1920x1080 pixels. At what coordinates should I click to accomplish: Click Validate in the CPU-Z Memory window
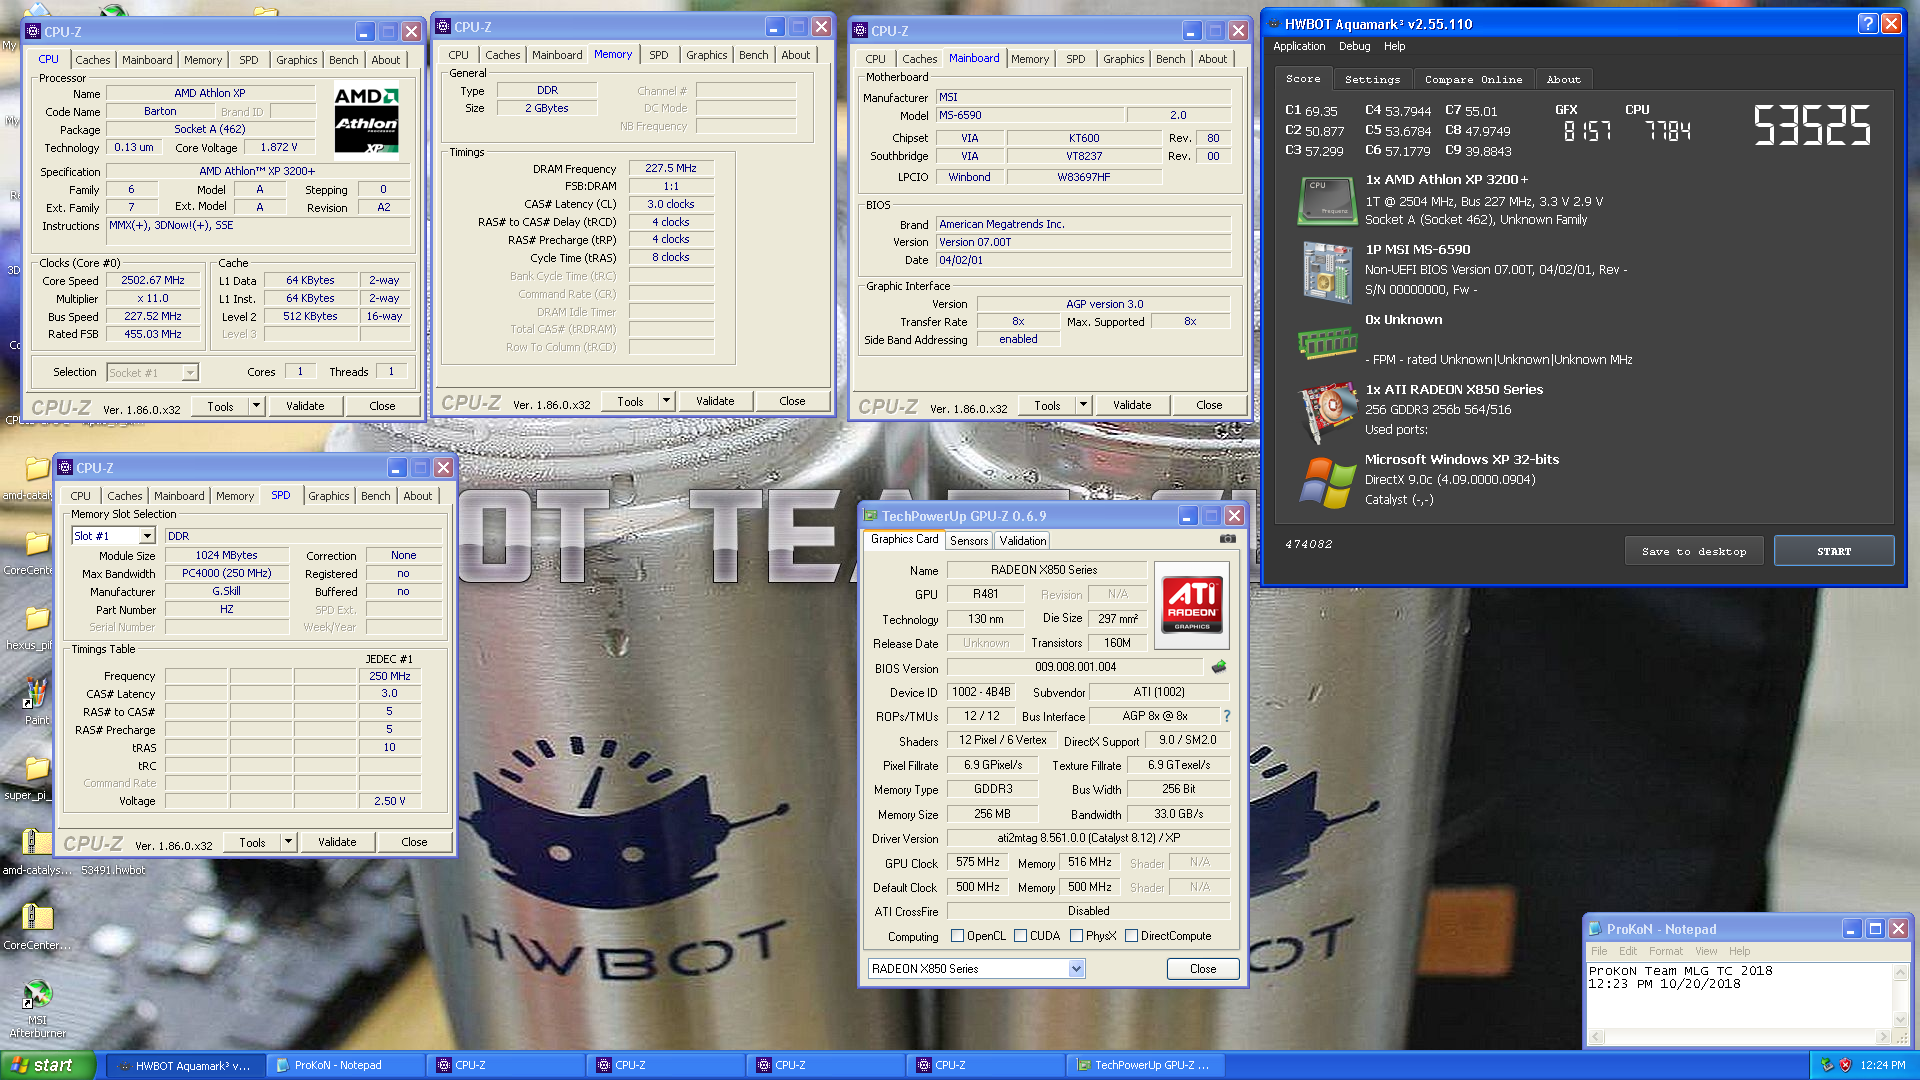click(715, 401)
